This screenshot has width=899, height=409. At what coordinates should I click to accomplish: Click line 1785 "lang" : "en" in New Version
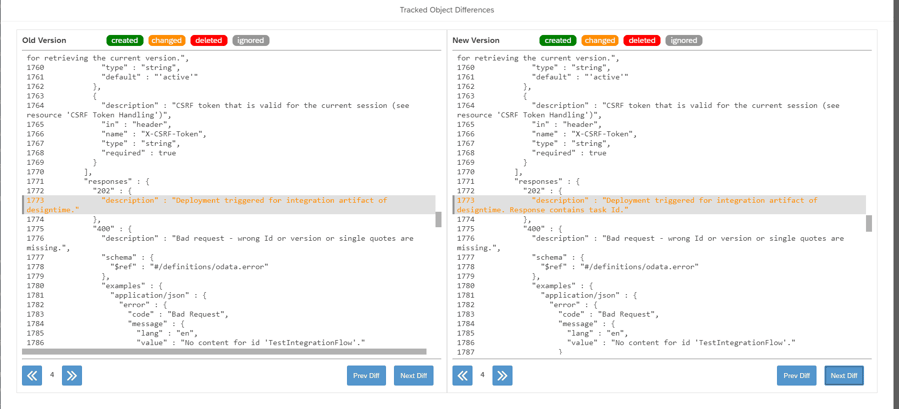[x=598, y=333]
